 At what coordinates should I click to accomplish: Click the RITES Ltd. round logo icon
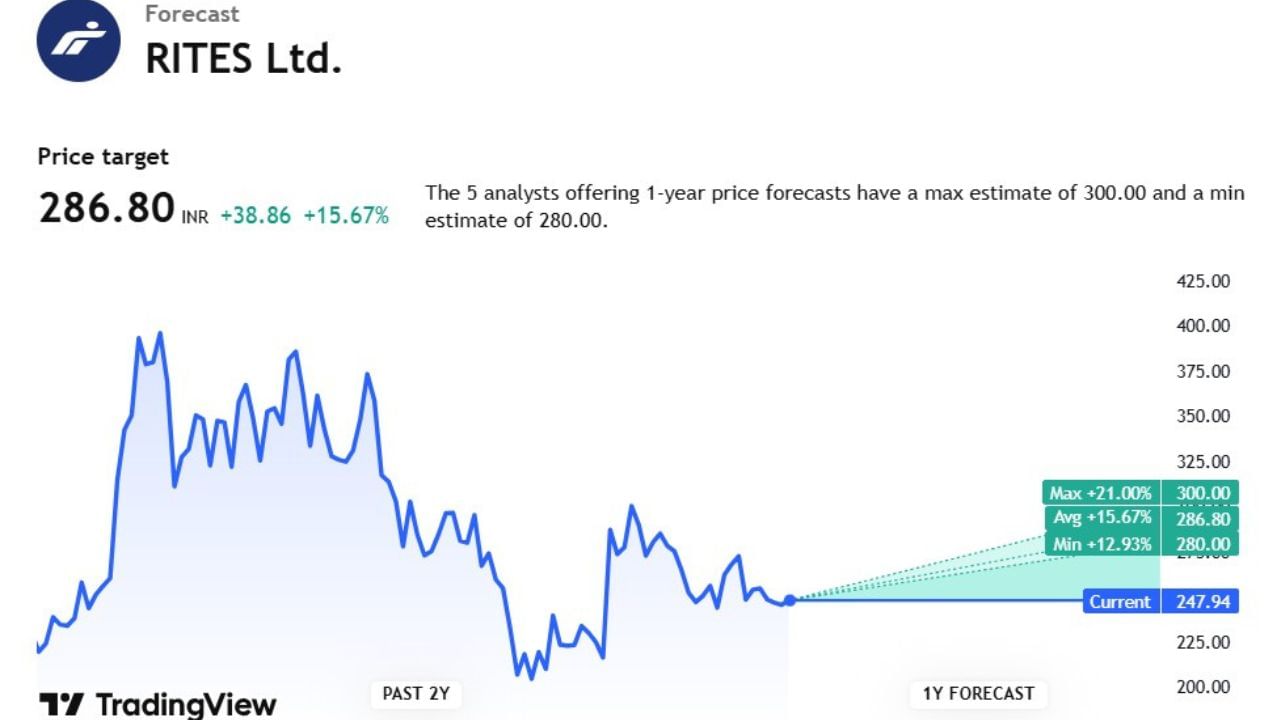click(78, 40)
